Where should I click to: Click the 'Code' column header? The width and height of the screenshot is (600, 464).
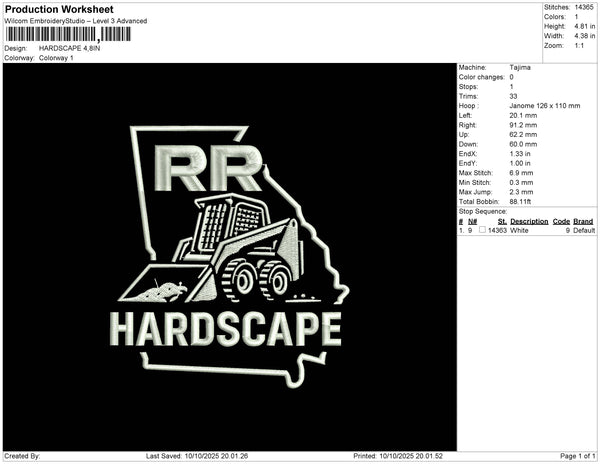point(561,221)
